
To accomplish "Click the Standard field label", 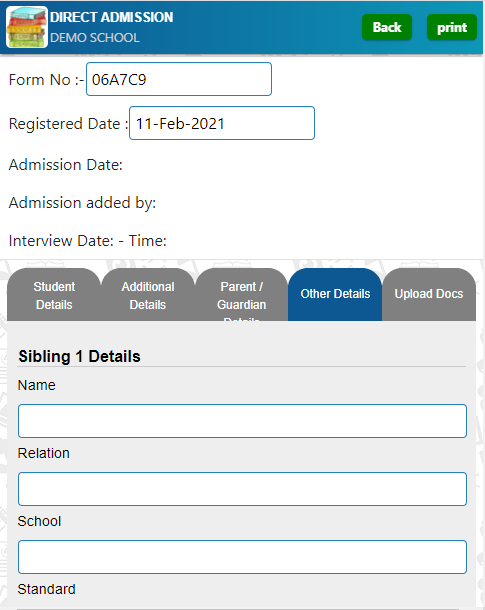I will click(47, 589).
